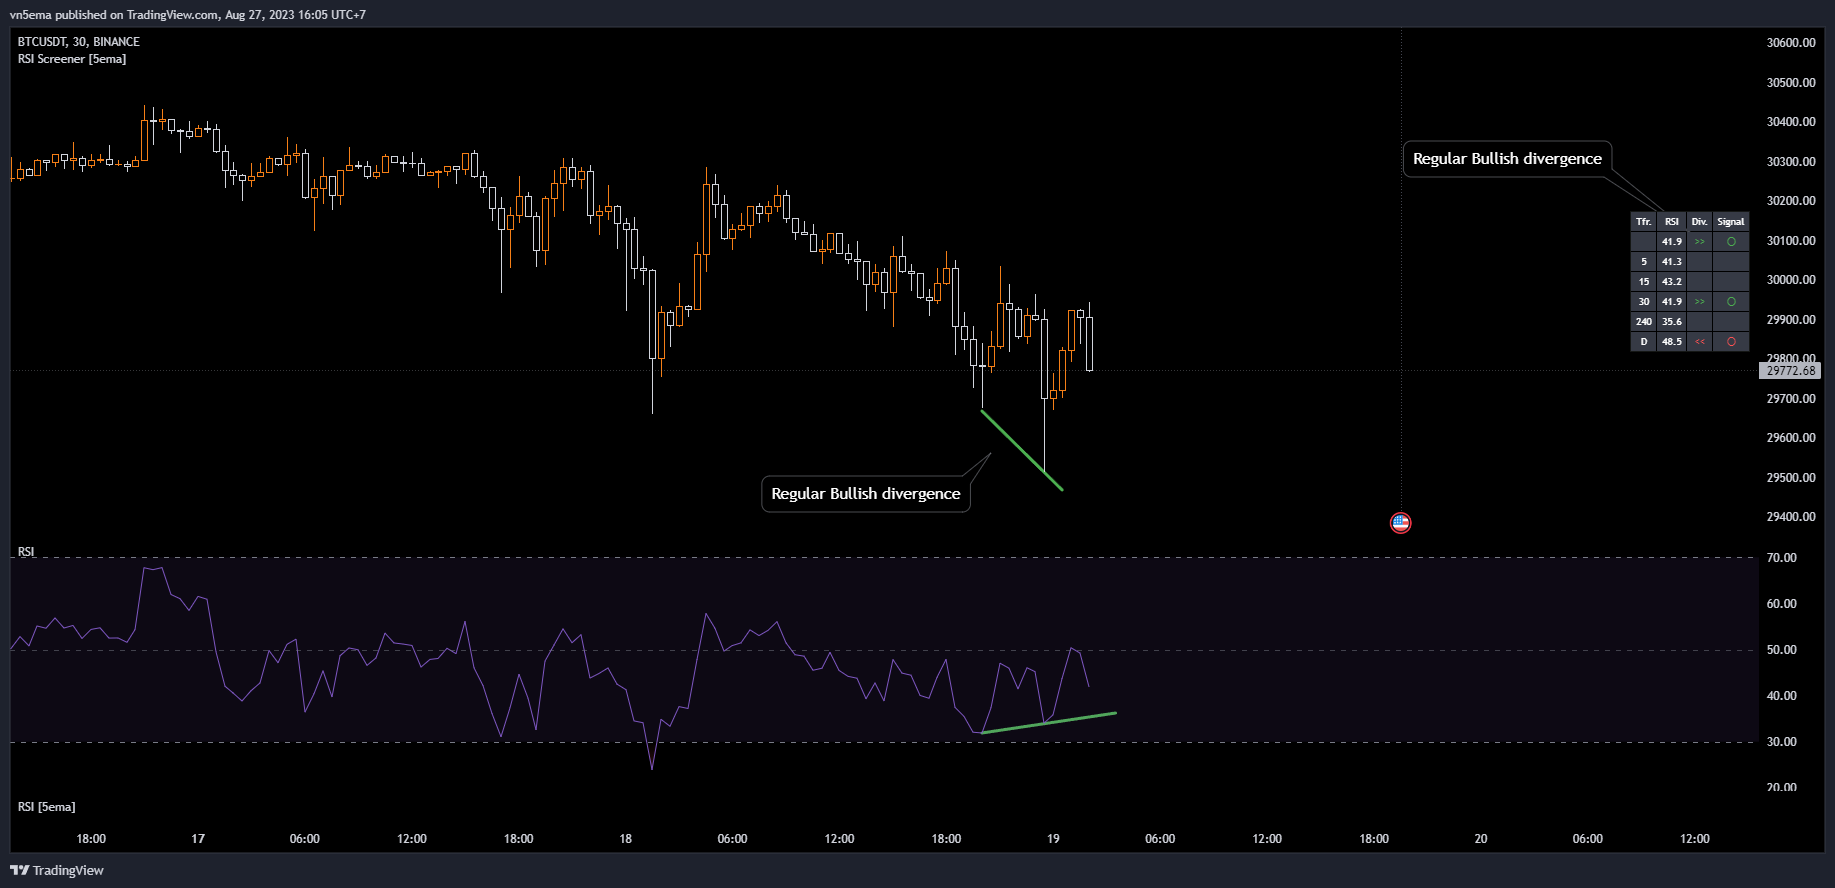Click the green divergence trendline on the RSI line

[x=1049, y=723]
